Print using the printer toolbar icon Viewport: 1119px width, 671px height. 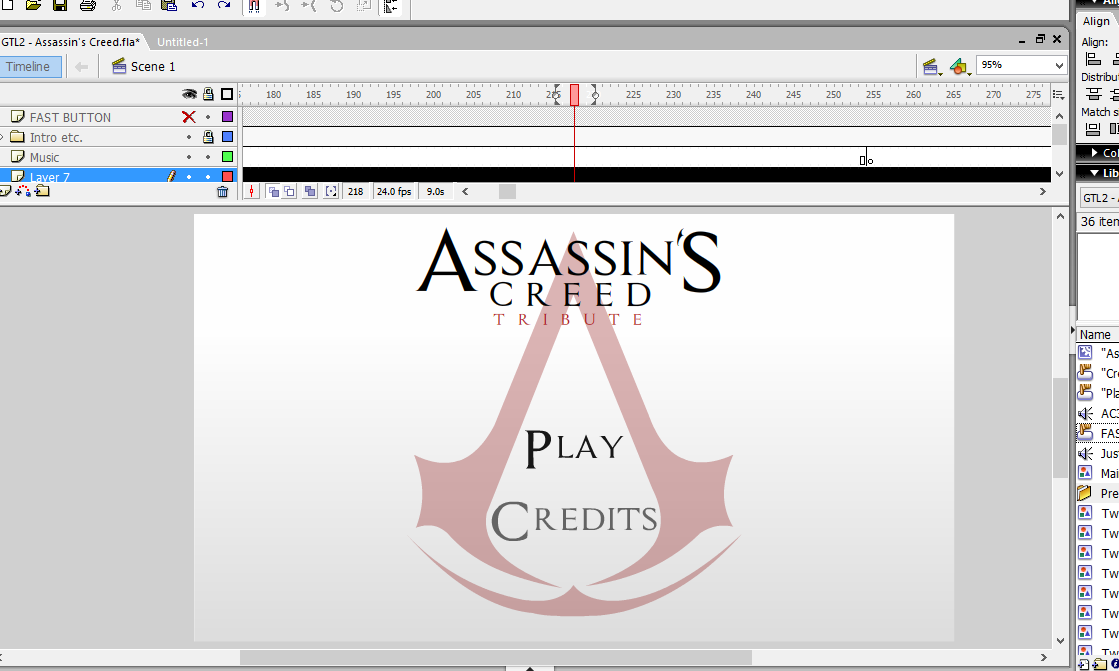click(x=88, y=6)
